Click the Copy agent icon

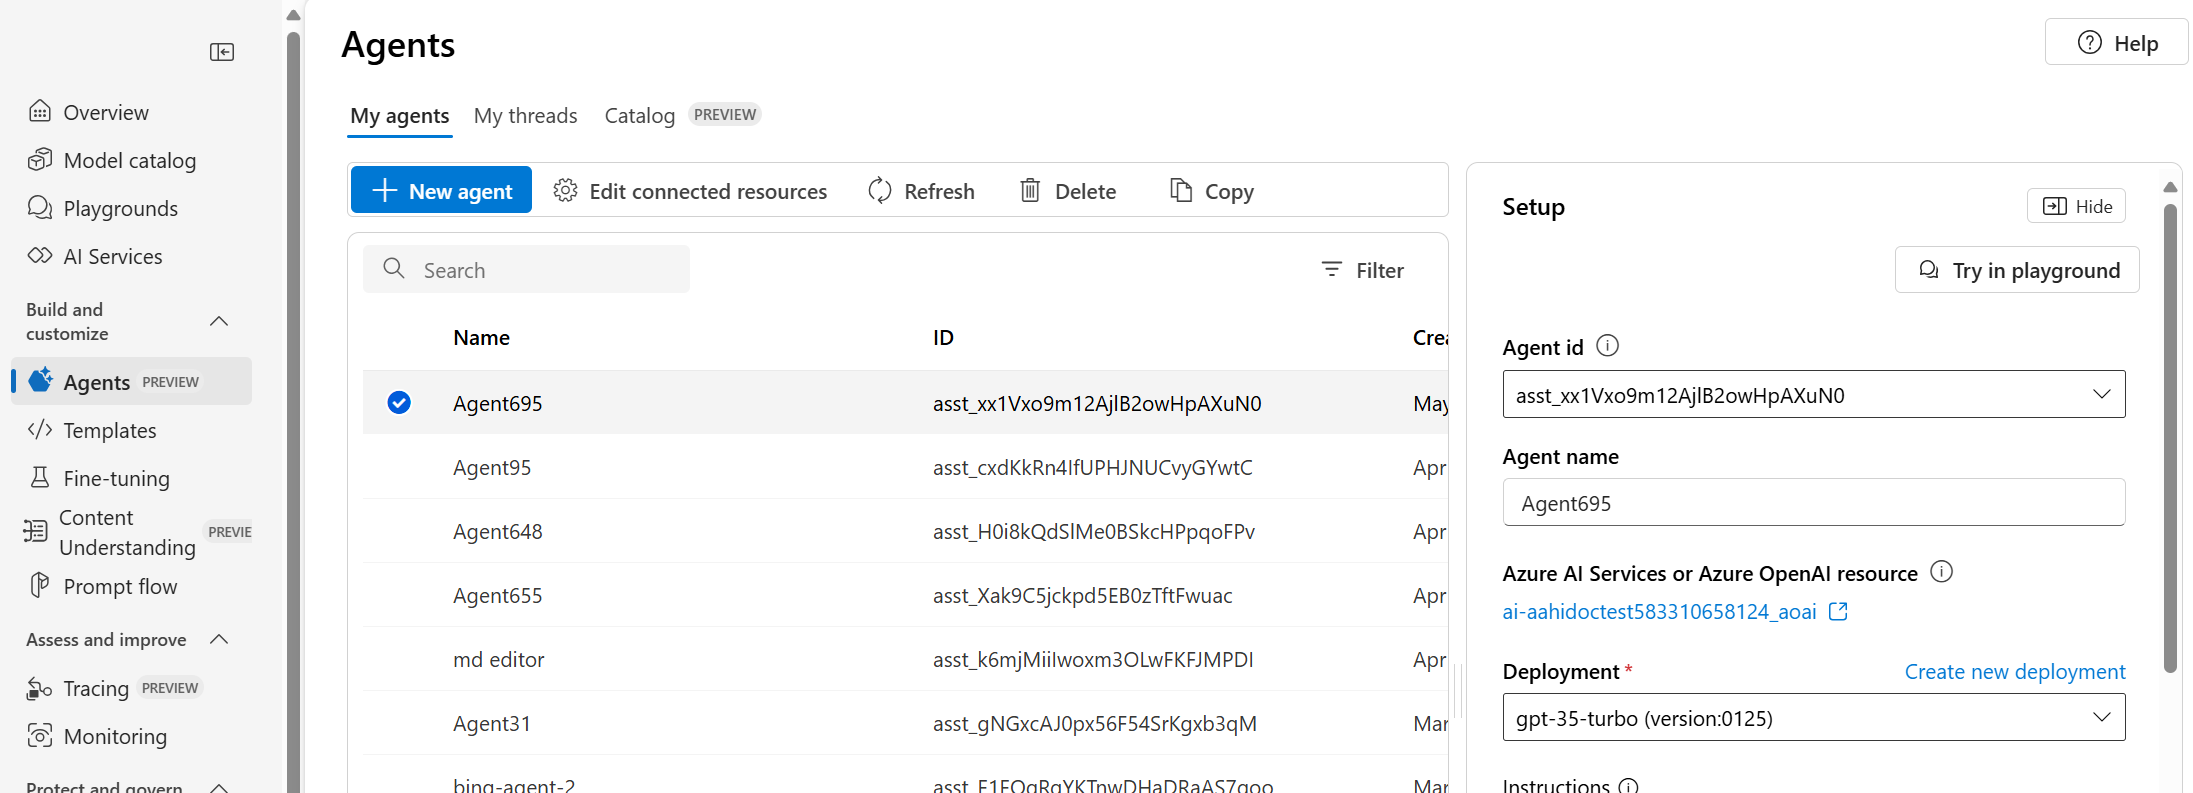(x=1181, y=191)
